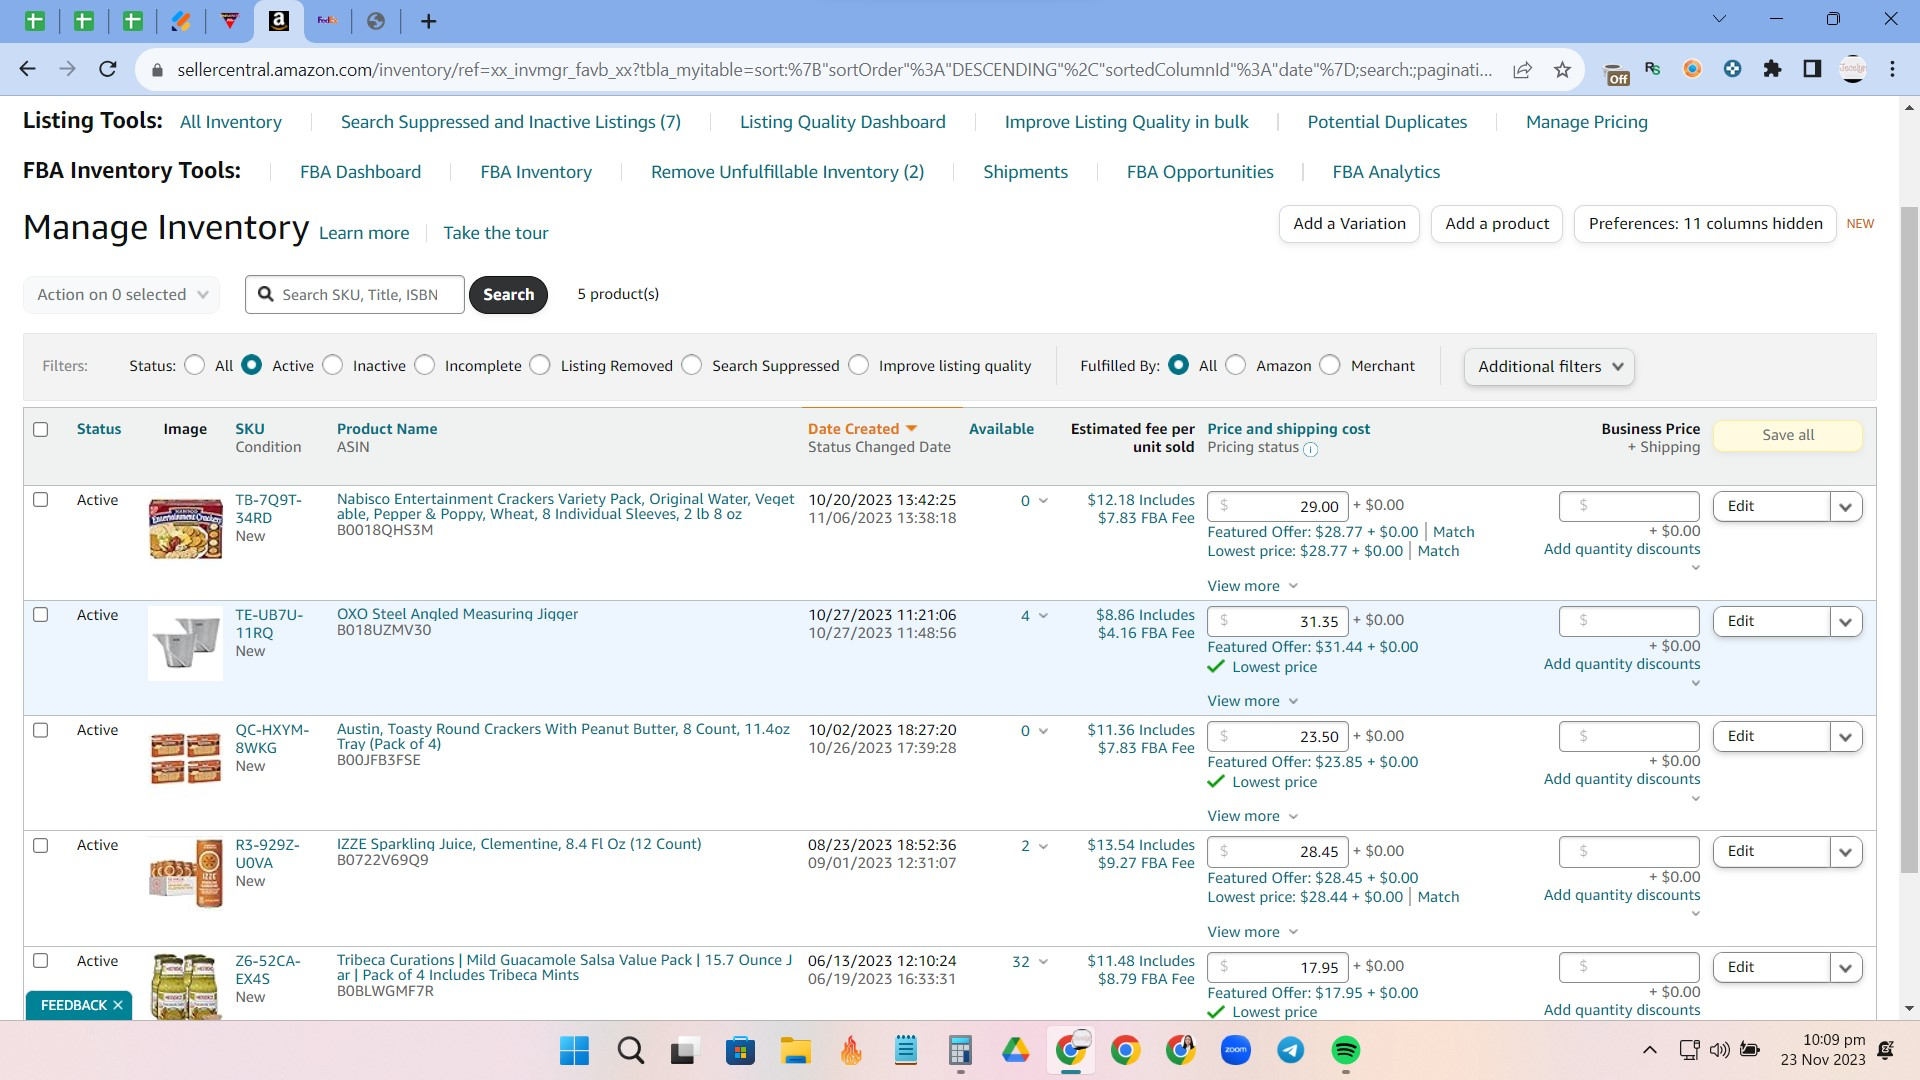Open a new browser tab
Screen dimensions: 1920x1080
(428, 21)
